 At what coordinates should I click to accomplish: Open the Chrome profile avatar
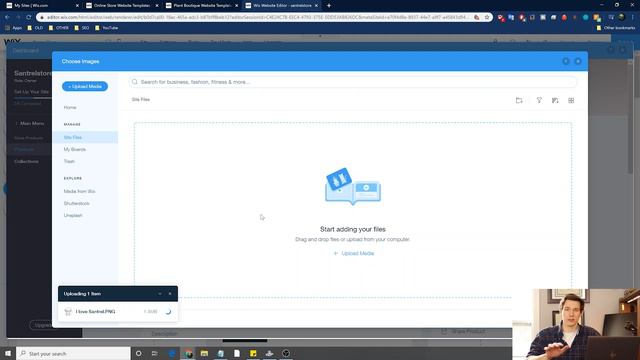tap(622, 17)
